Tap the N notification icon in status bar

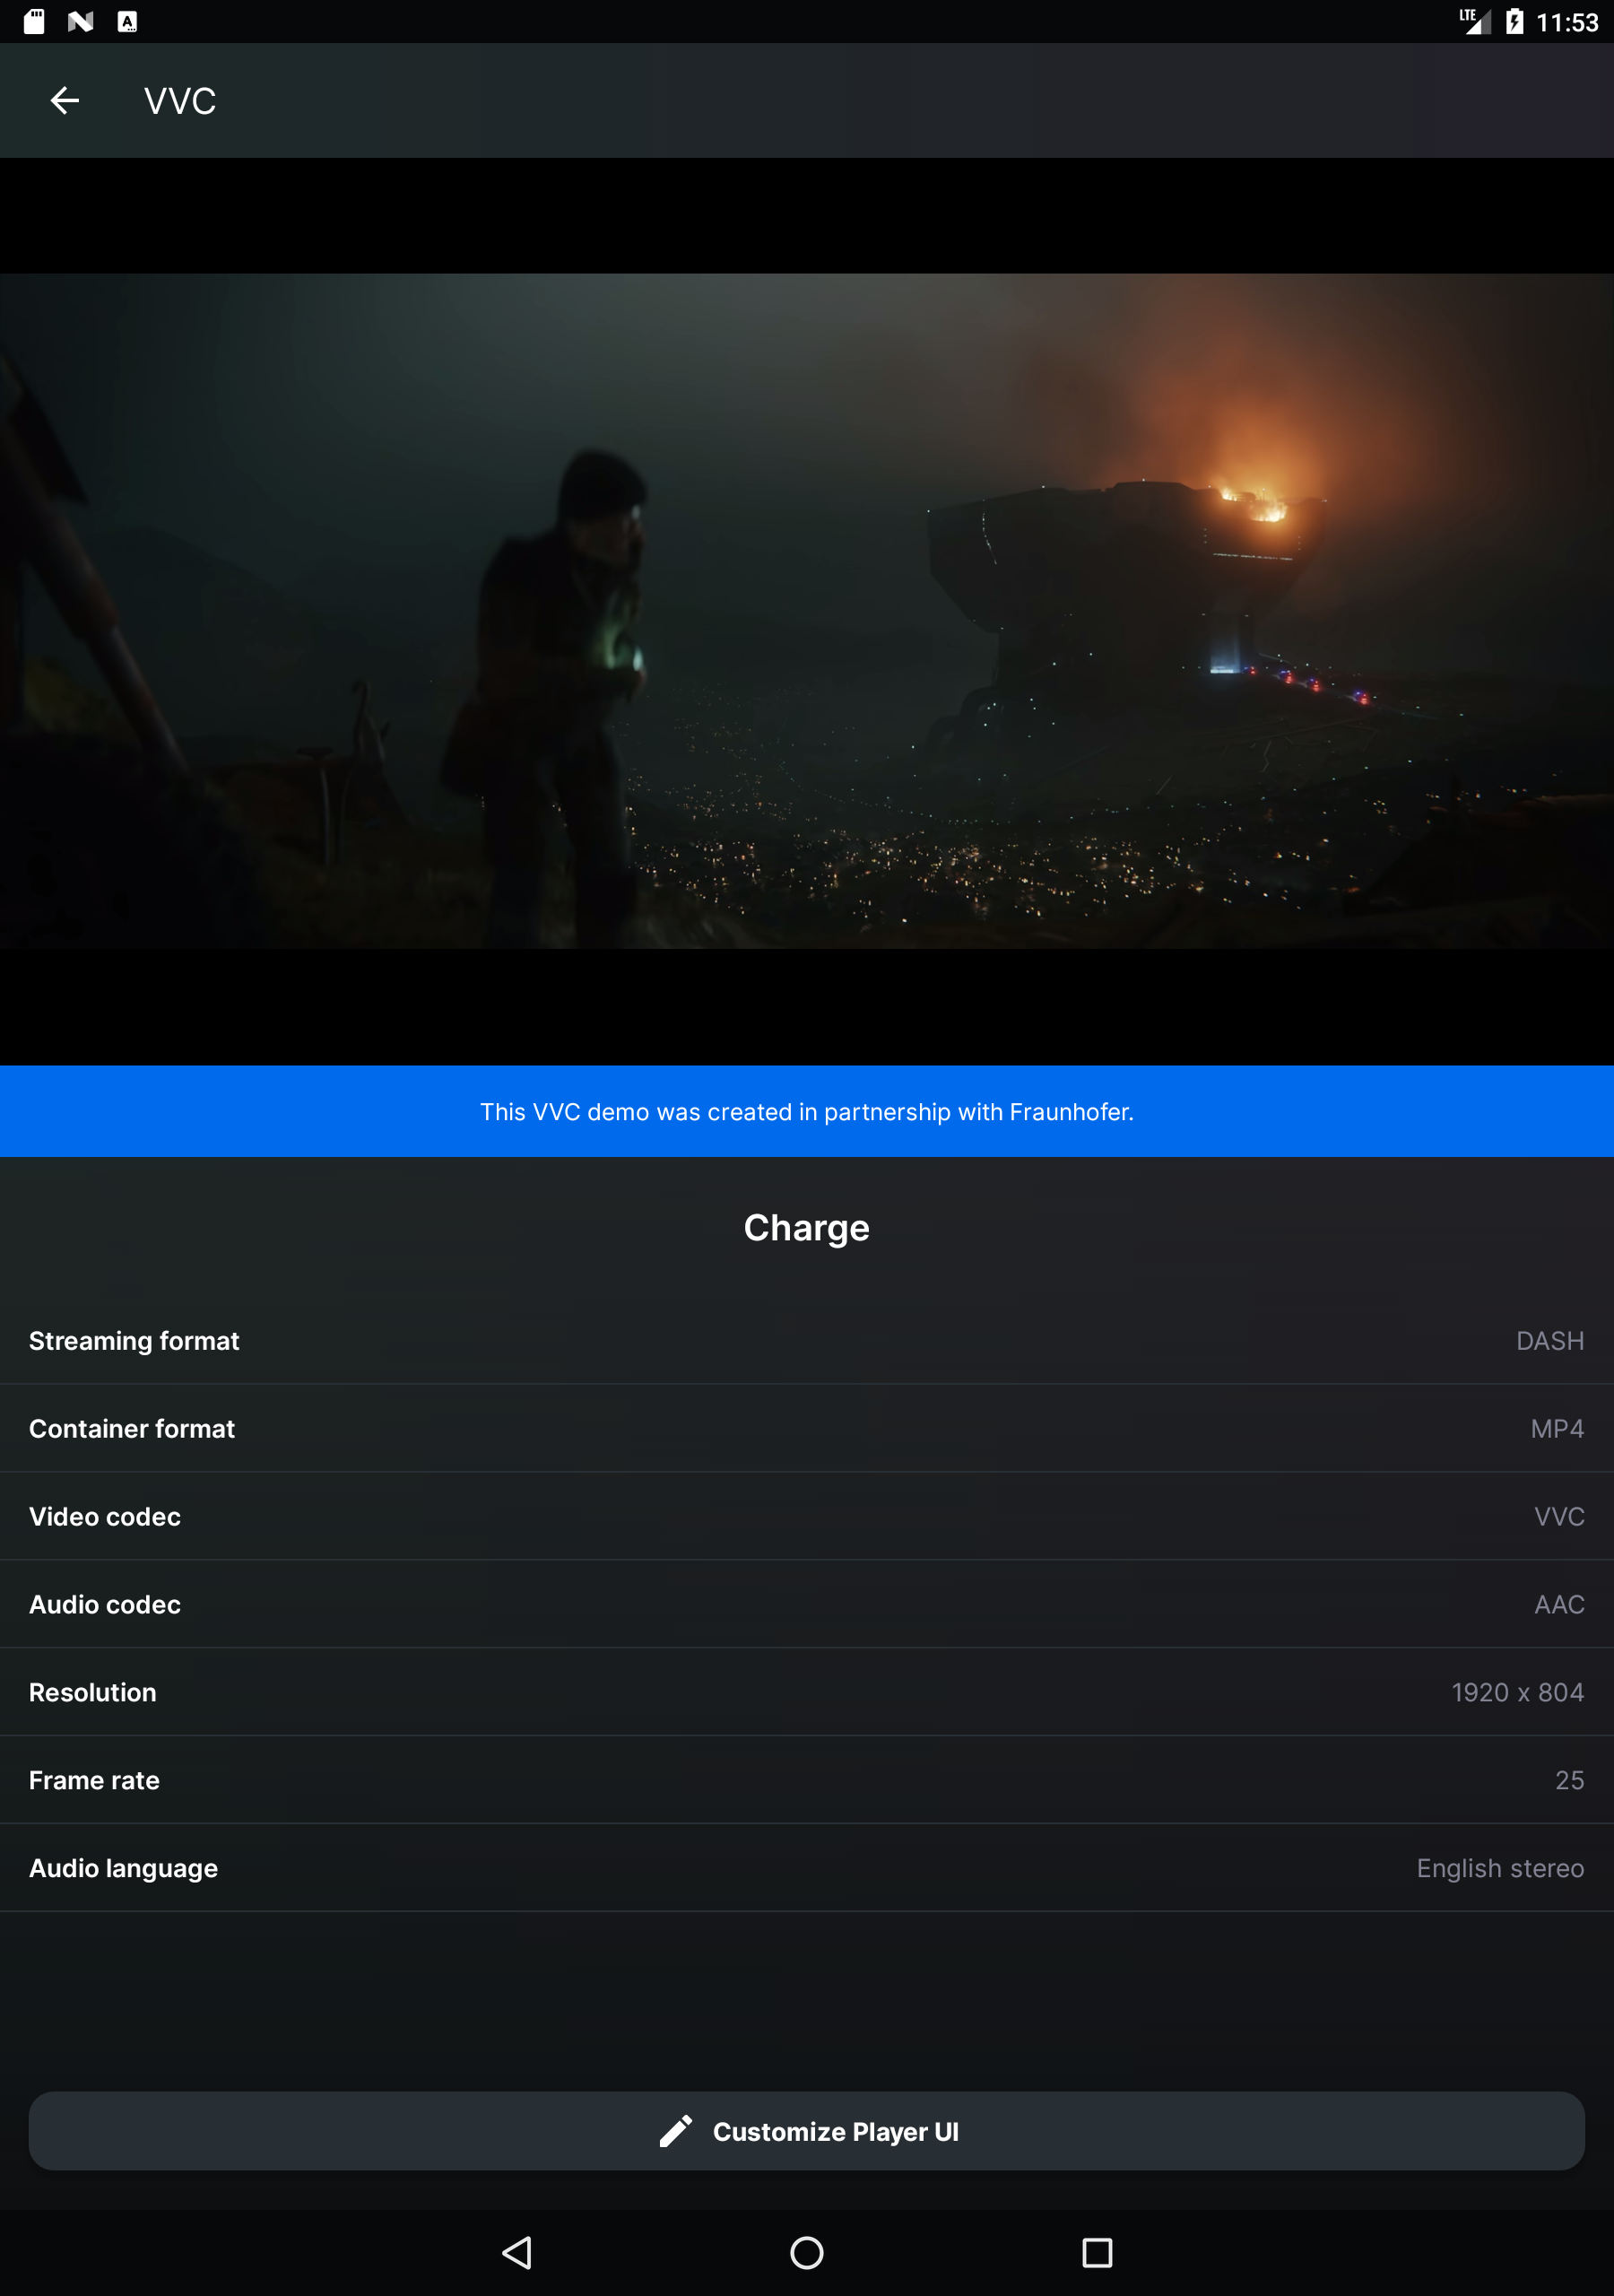pyautogui.click(x=81, y=21)
